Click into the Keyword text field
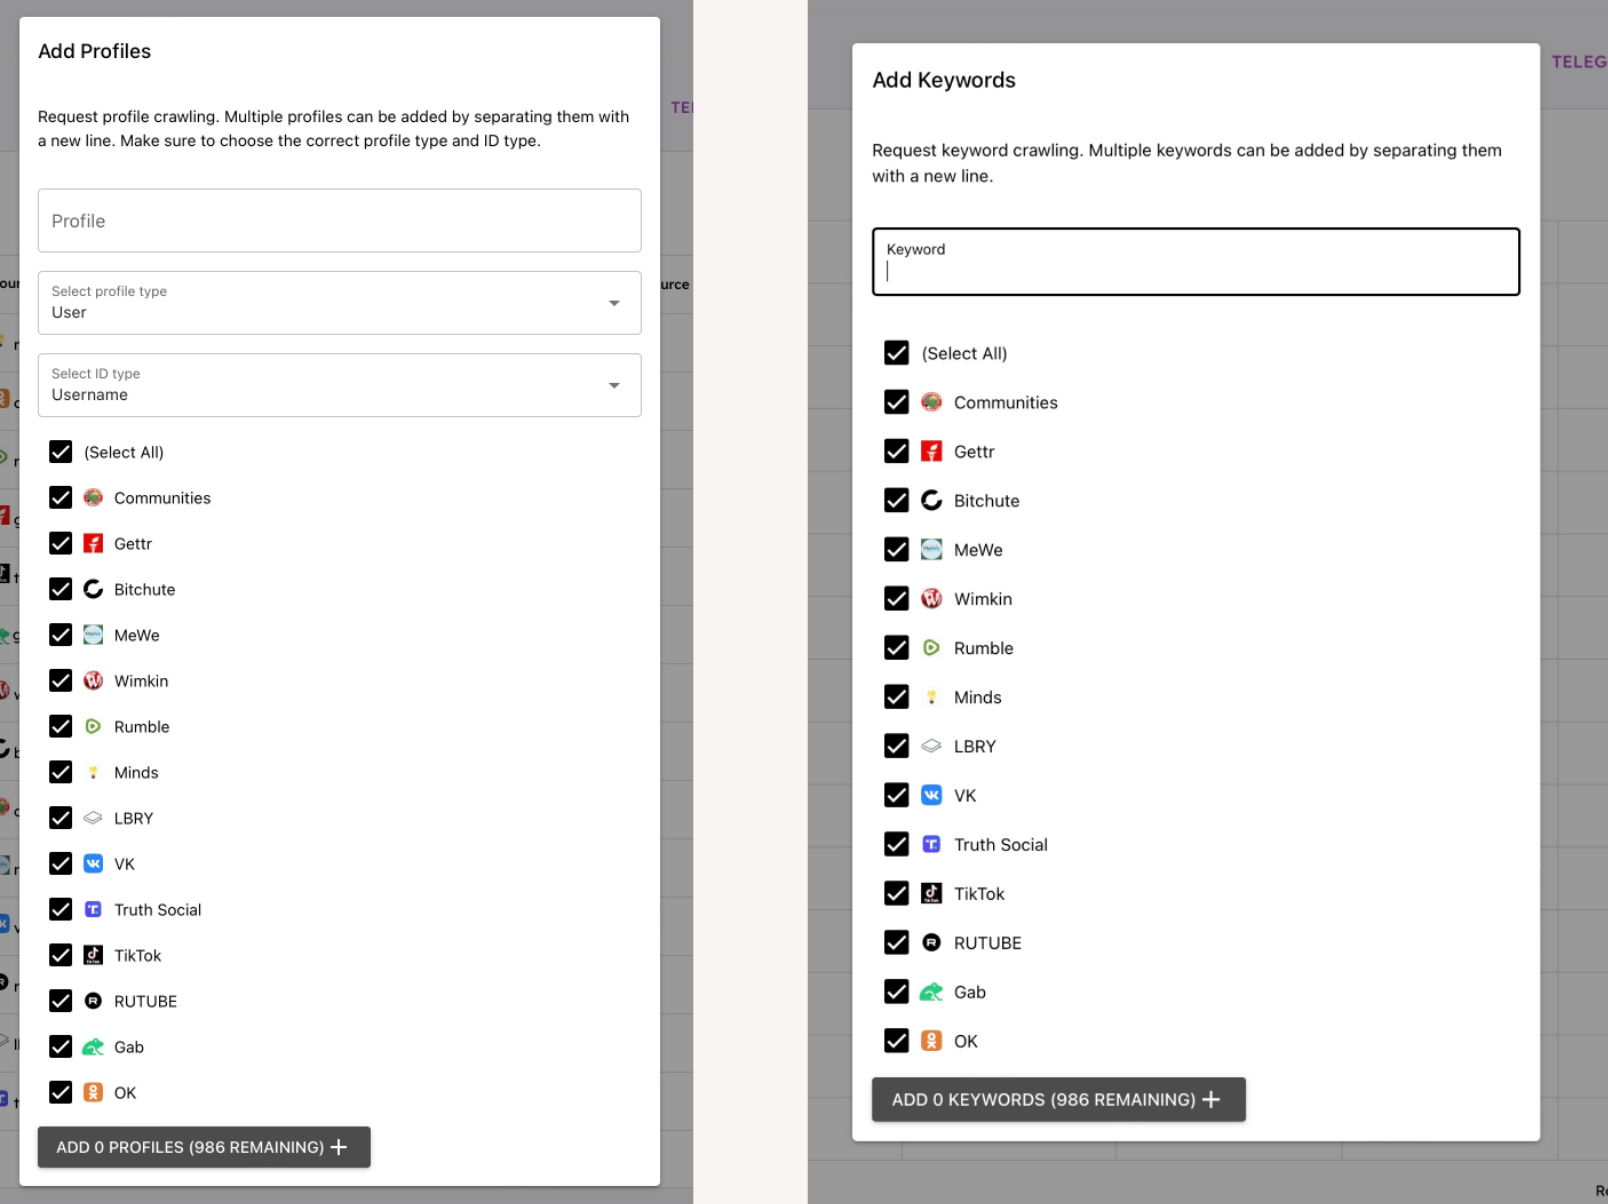Image resolution: width=1608 pixels, height=1204 pixels. [1196, 262]
